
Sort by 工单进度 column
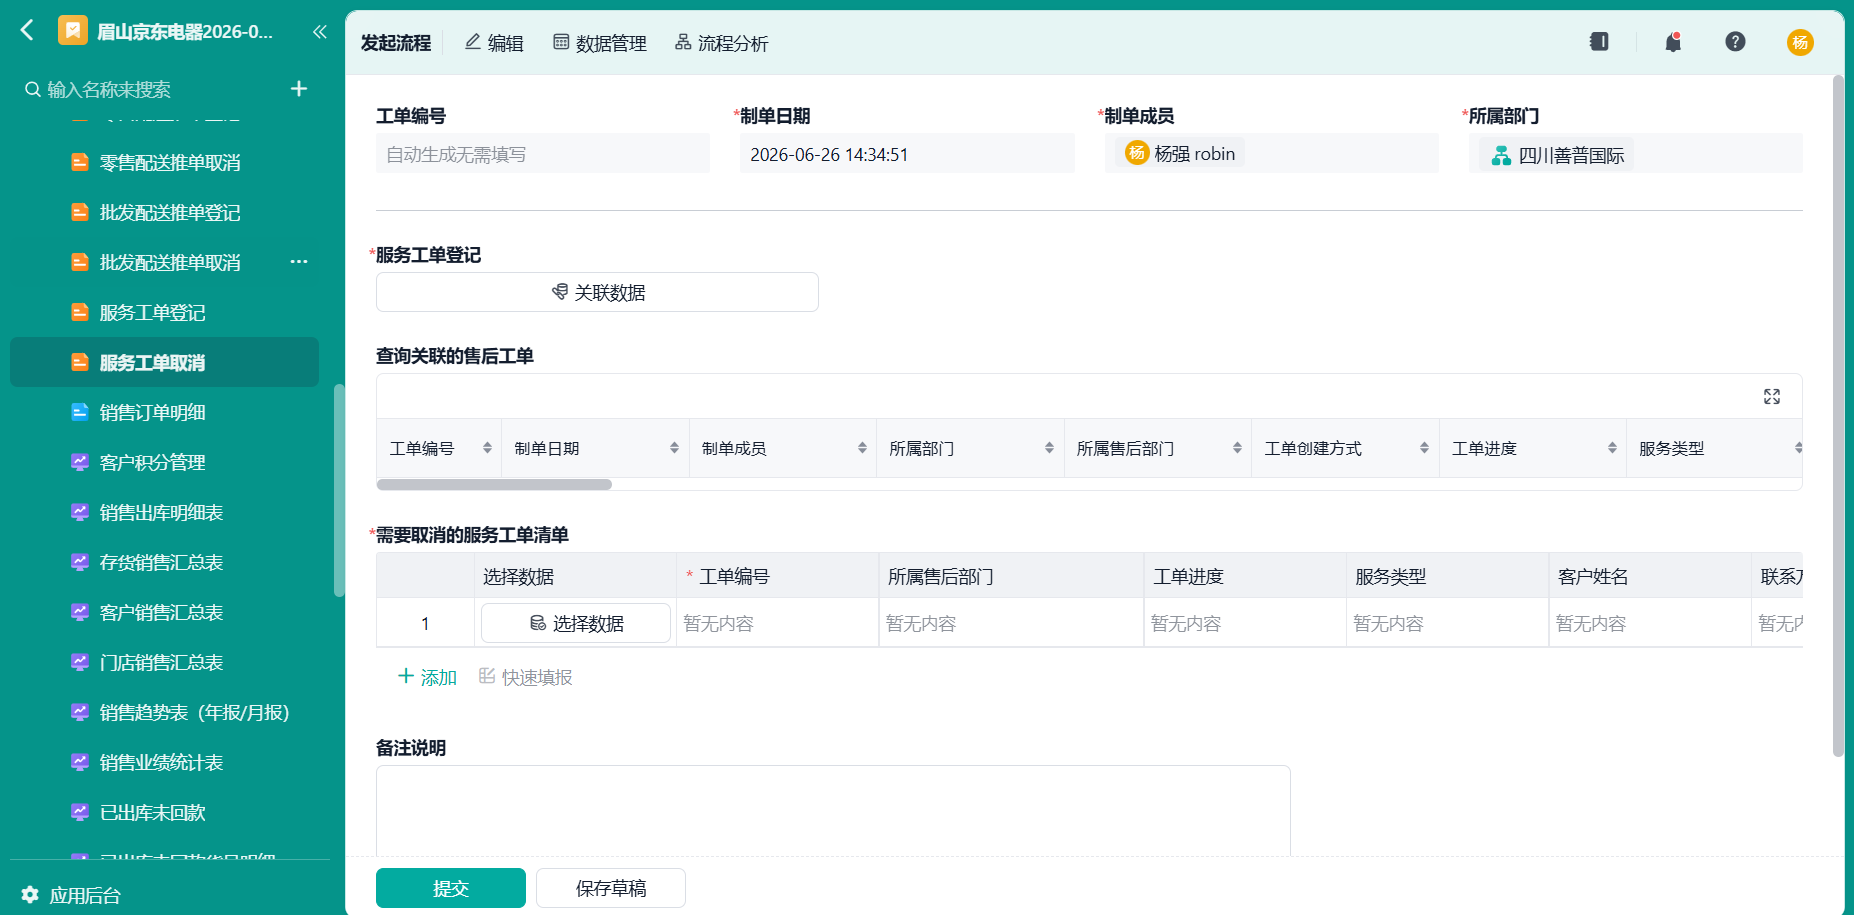pyautogui.click(x=1612, y=448)
